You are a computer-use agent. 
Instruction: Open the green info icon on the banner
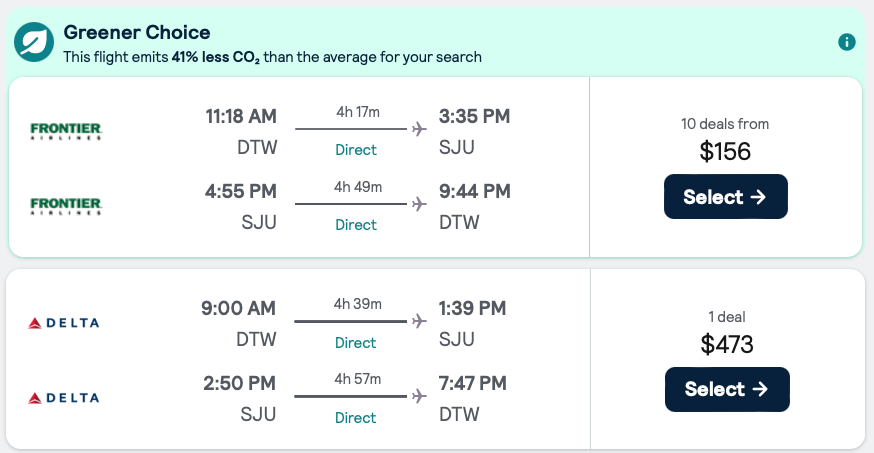(847, 42)
